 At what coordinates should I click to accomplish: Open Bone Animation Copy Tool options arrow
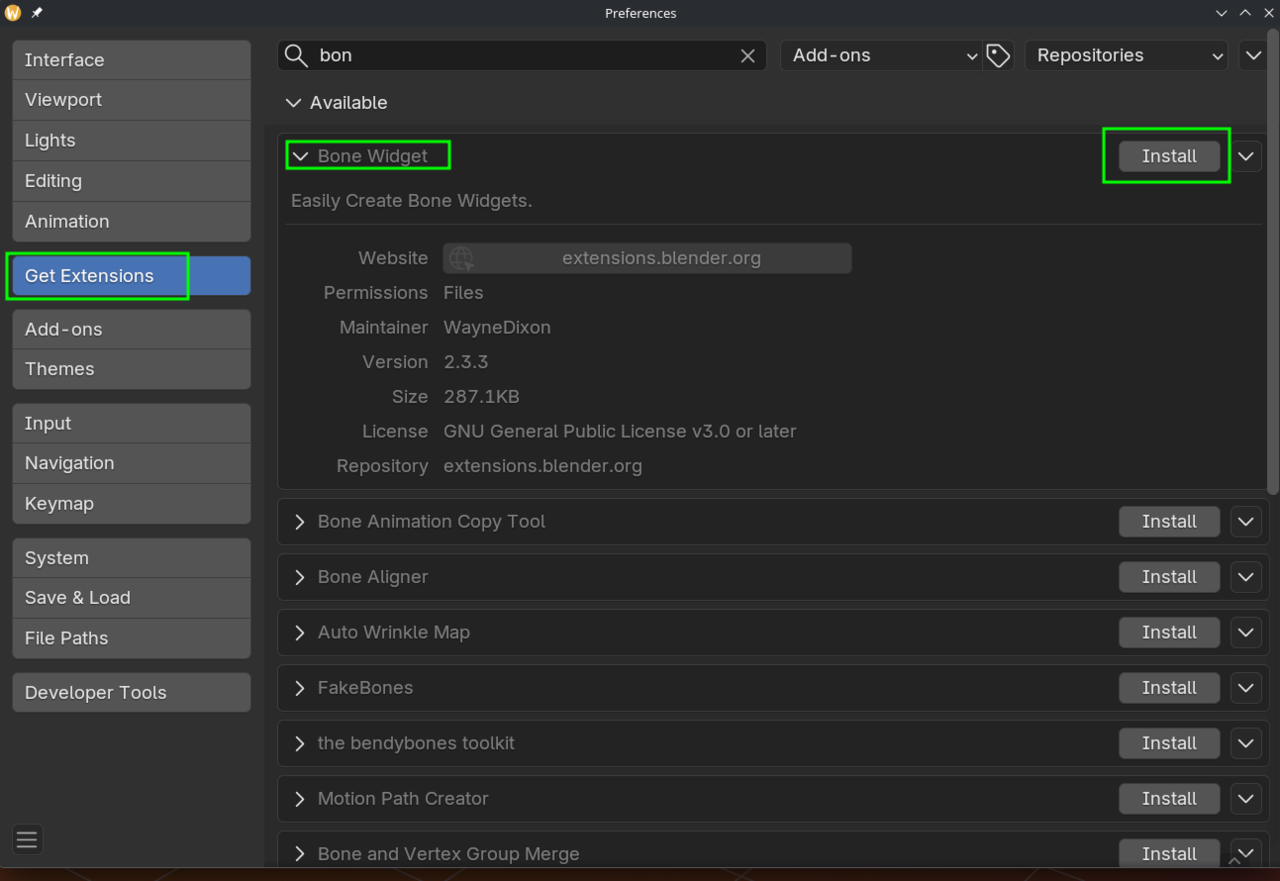point(1246,522)
